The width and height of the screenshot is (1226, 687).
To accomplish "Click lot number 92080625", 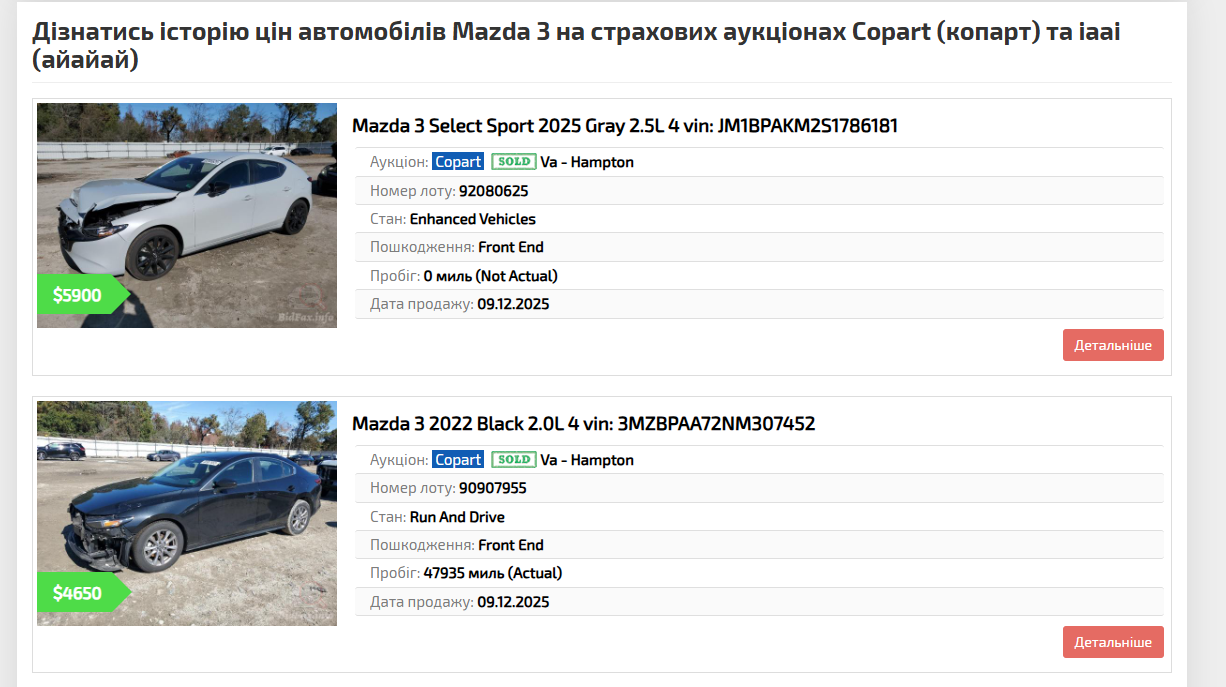I will (x=493, y=191).
